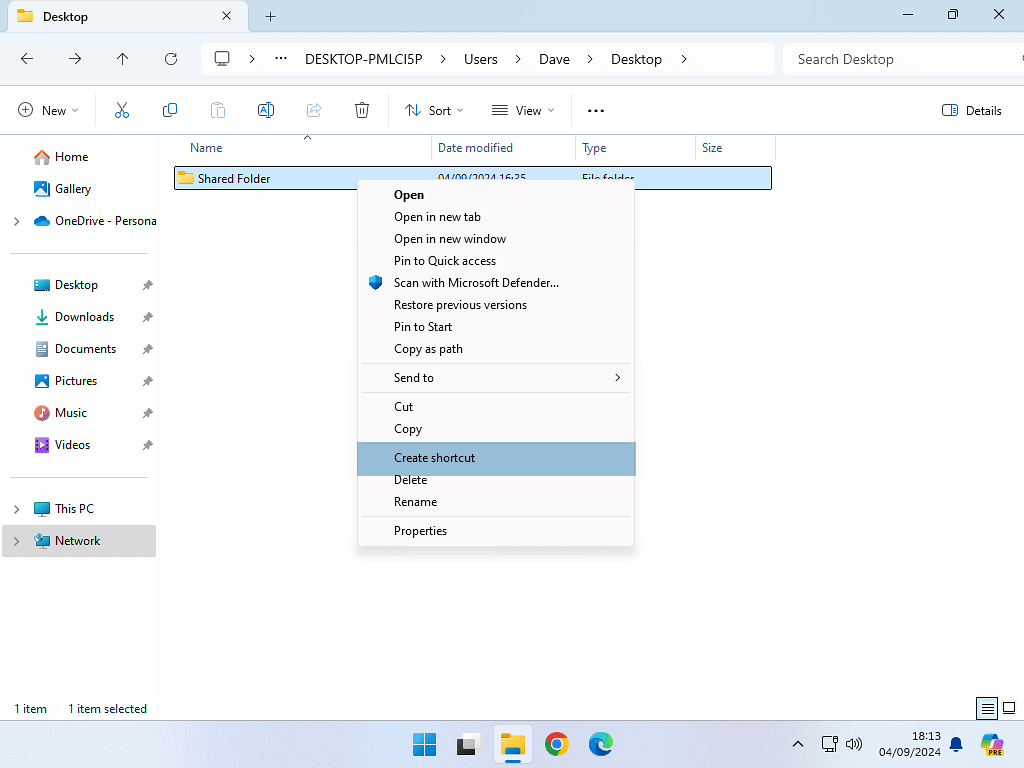Screen dimensions: 1024x768
Task: Open Downloads in the sidebar
Action: tap(84, 317)
